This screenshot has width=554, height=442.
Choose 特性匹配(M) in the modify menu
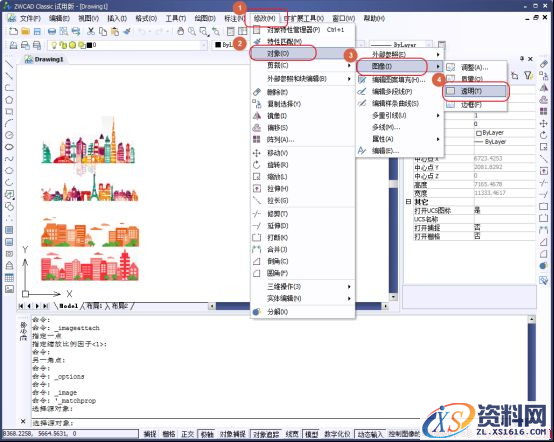pyautogui.click(x=302, y=42)
